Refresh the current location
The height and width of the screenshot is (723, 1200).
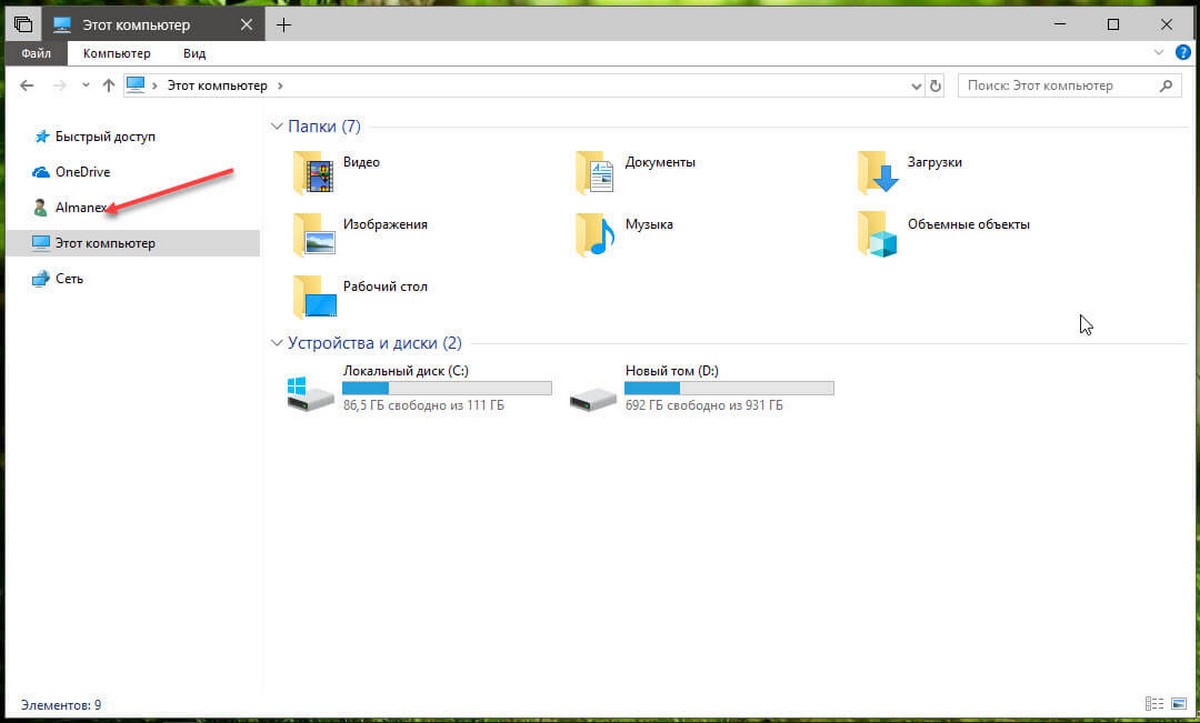(x=936, y=86)
